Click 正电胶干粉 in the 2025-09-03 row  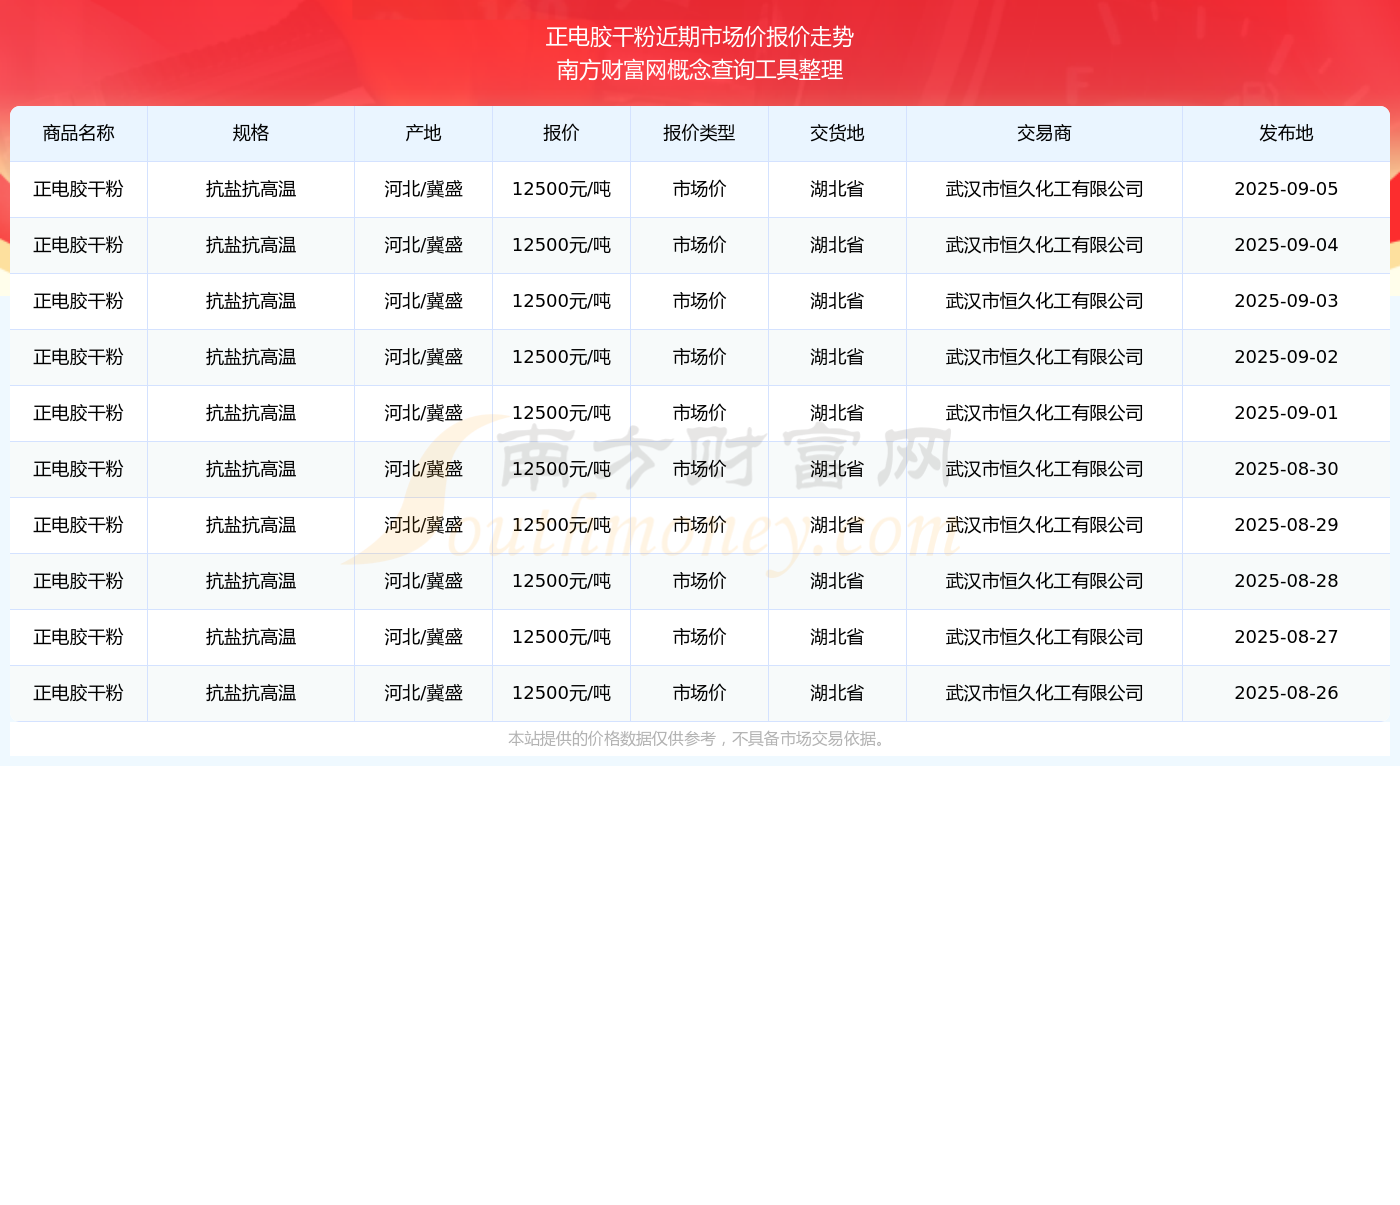coord(79,301)
